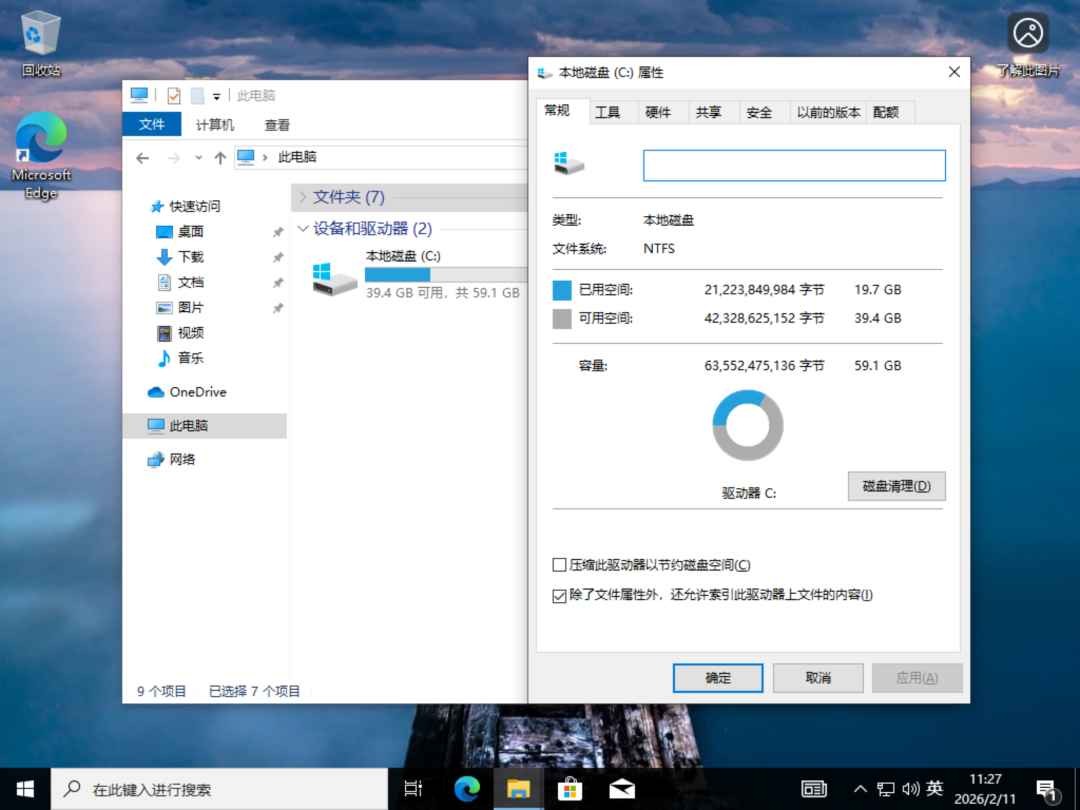Switch to the 共享 tab
The height and width of the screenshot is (810, 1080).
(708, 112)
